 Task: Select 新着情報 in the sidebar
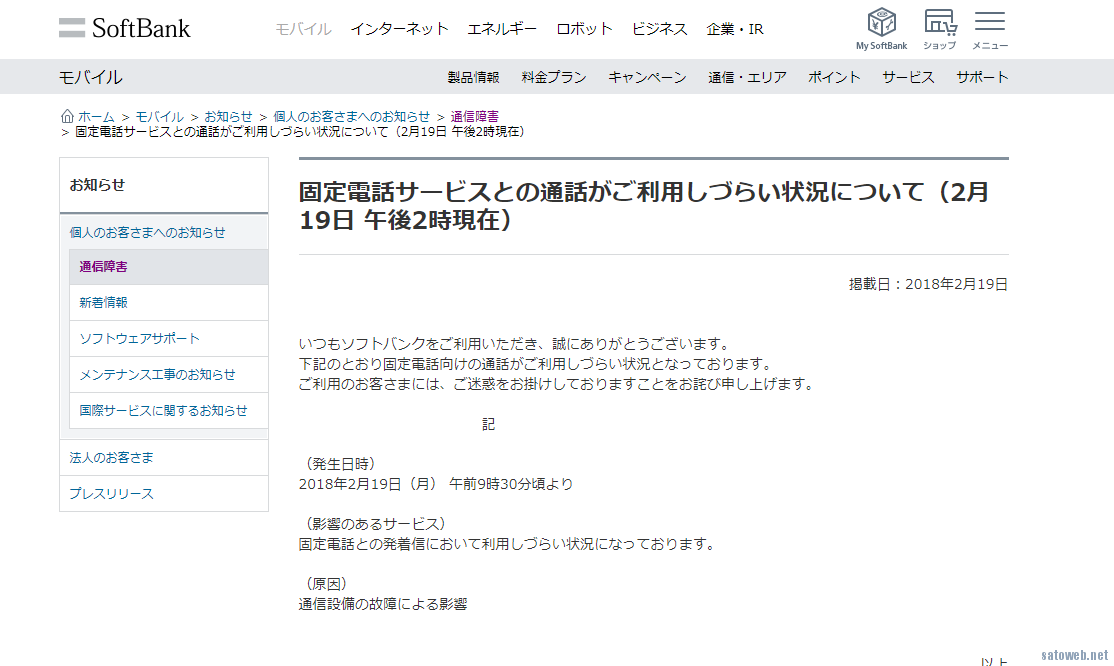(x=104, y=302)
